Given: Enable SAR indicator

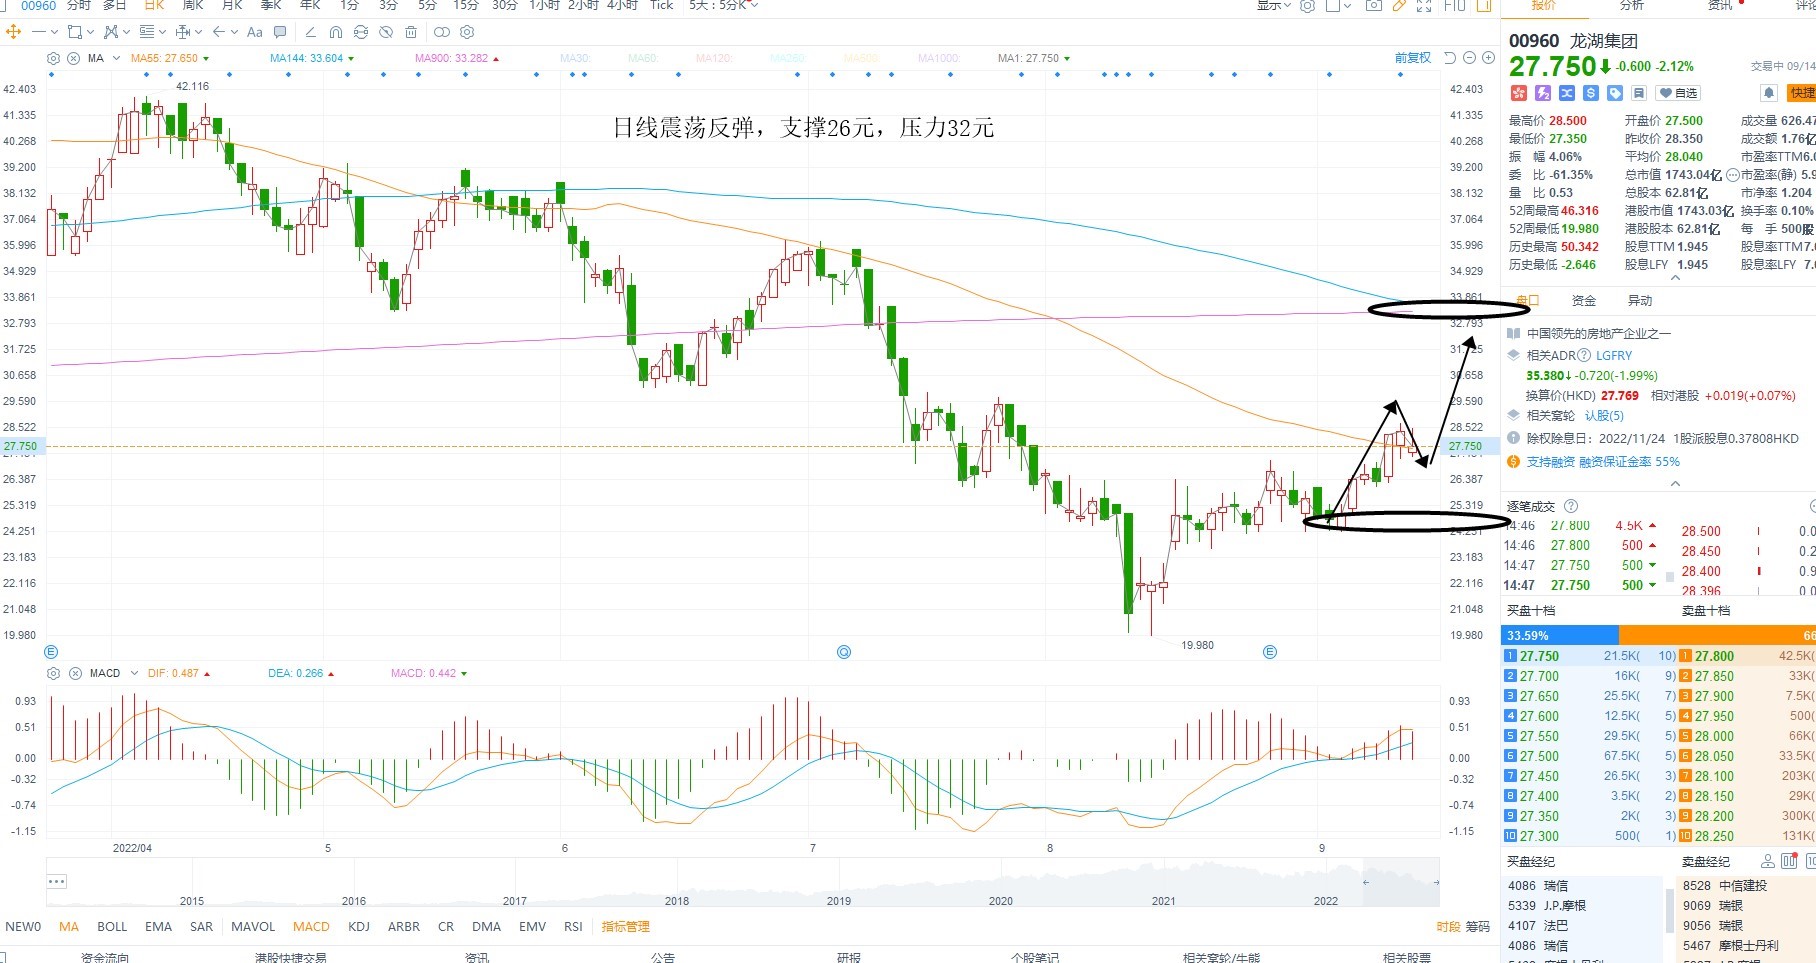Looking at the screenshot, I should (x=201, y=927).
